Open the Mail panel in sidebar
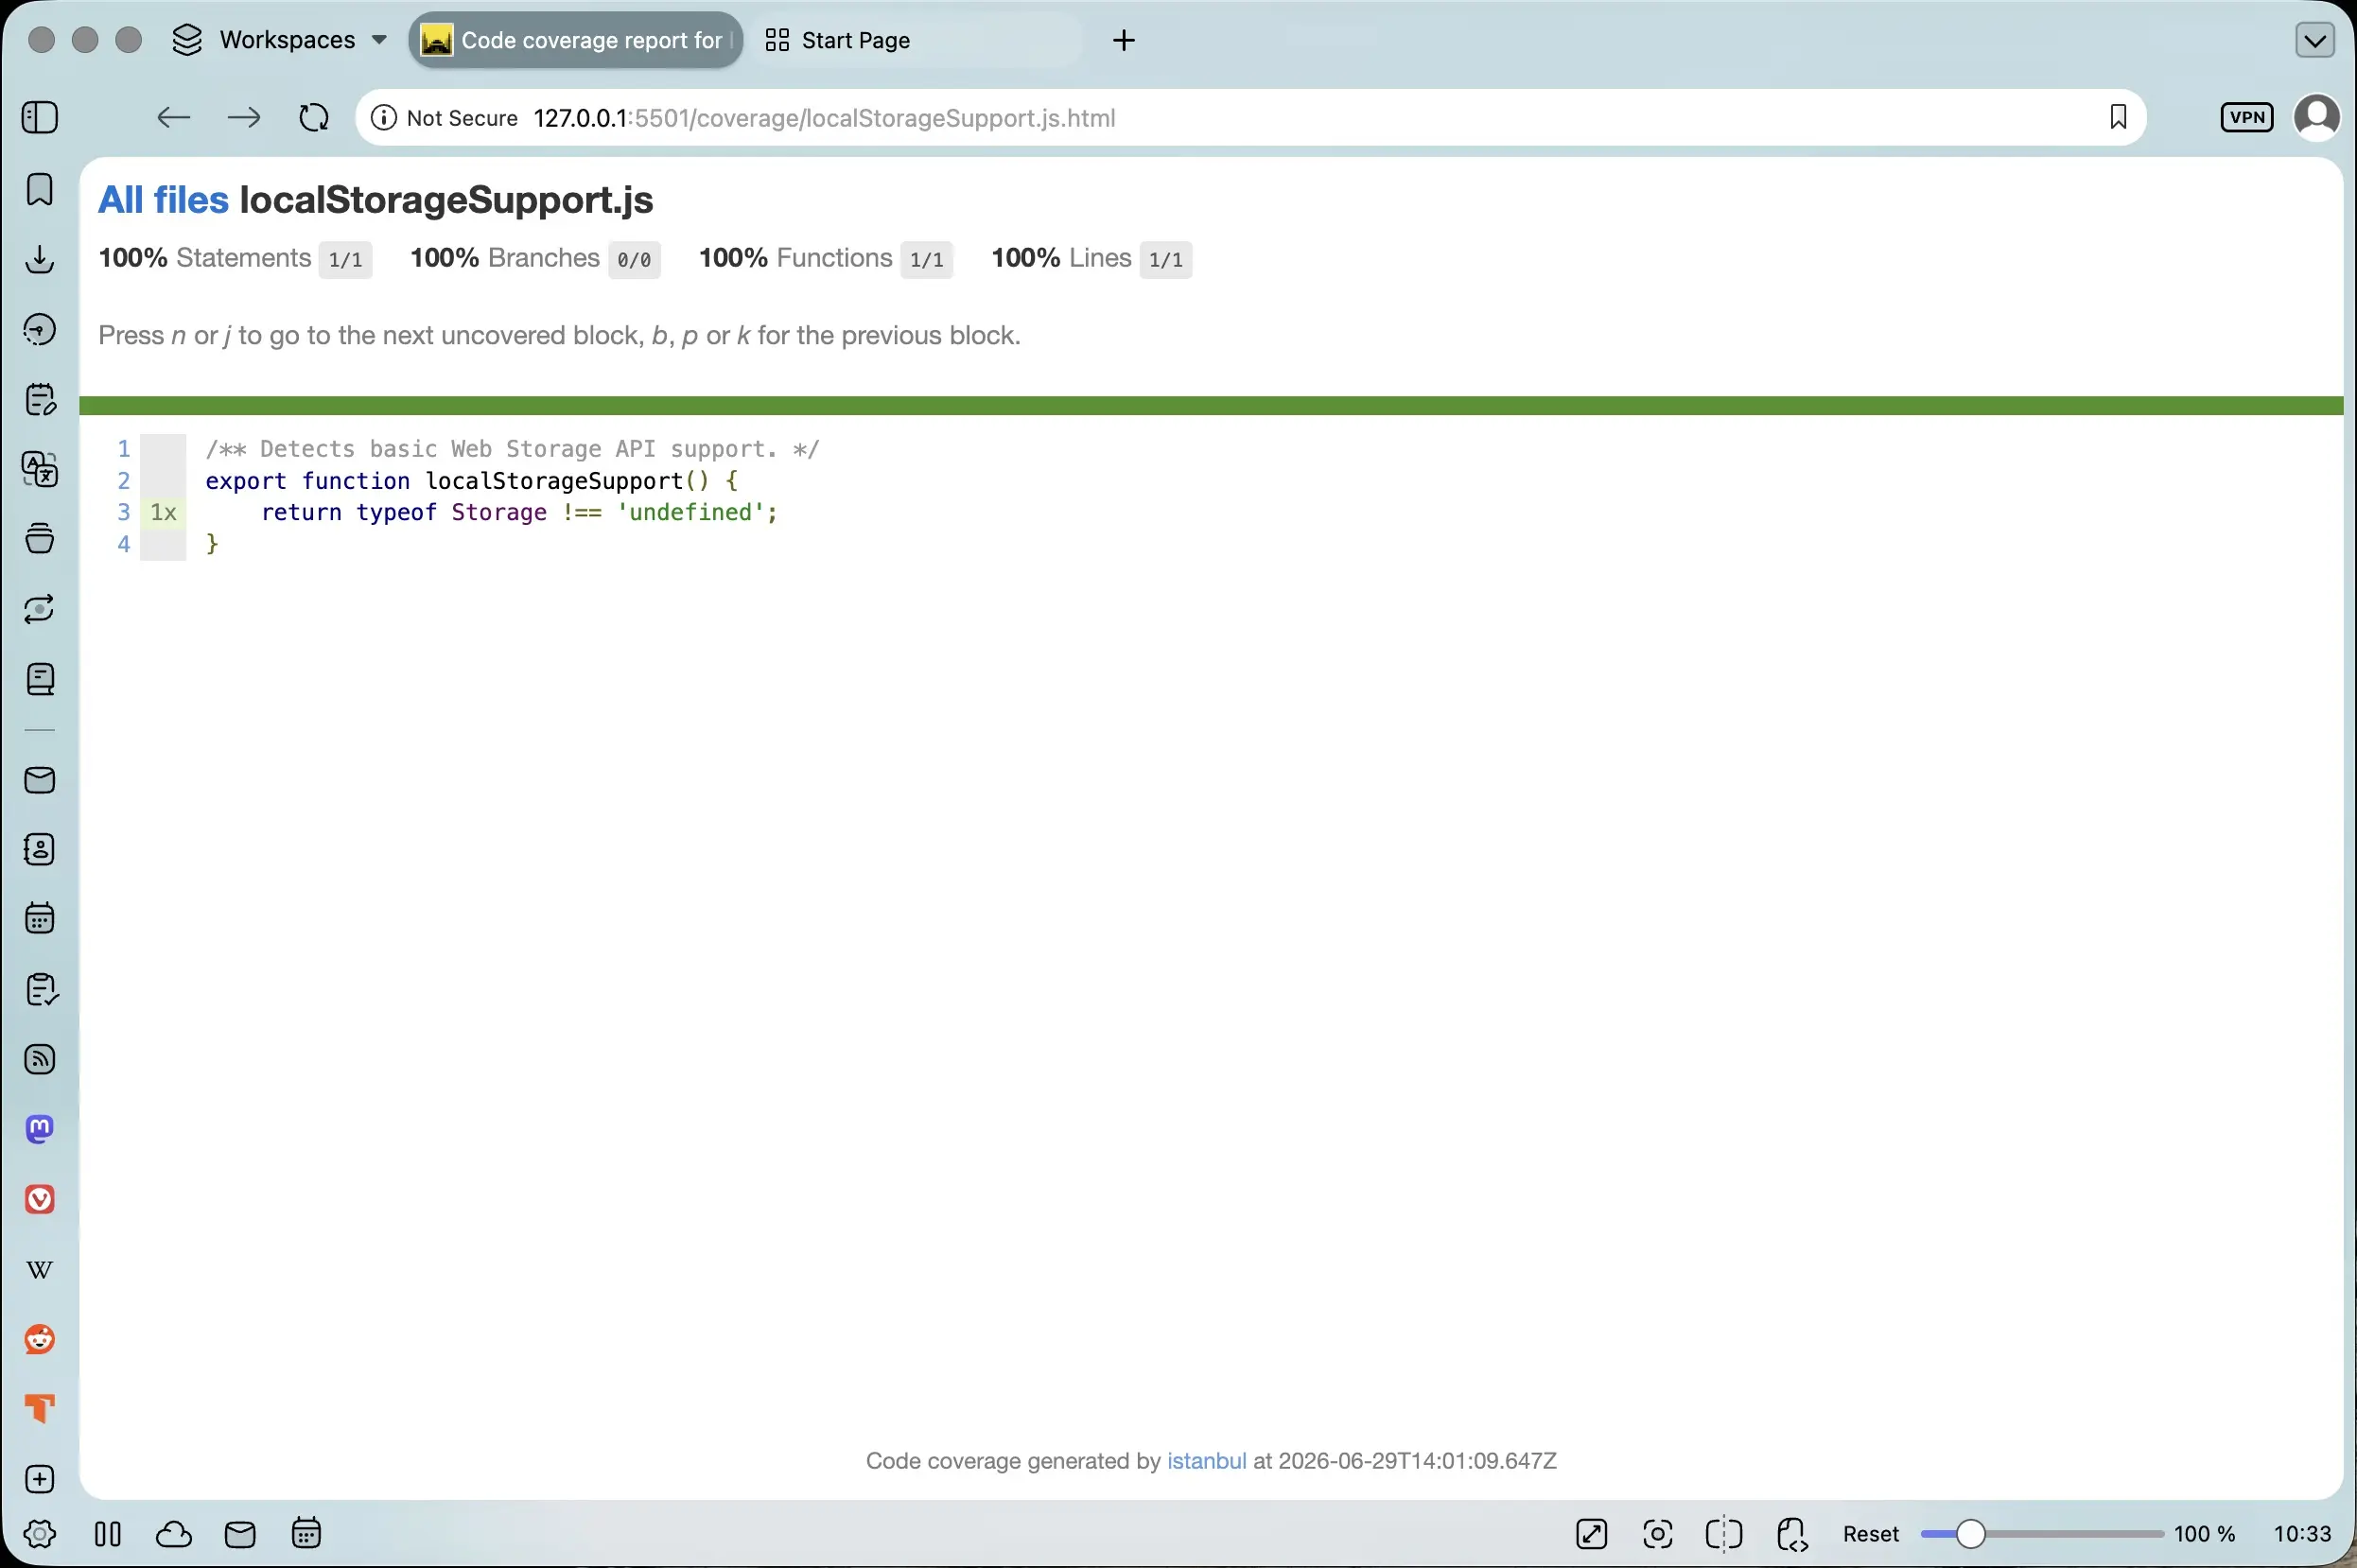This screenshot has width=2357, height=1568. click(40, 780)
